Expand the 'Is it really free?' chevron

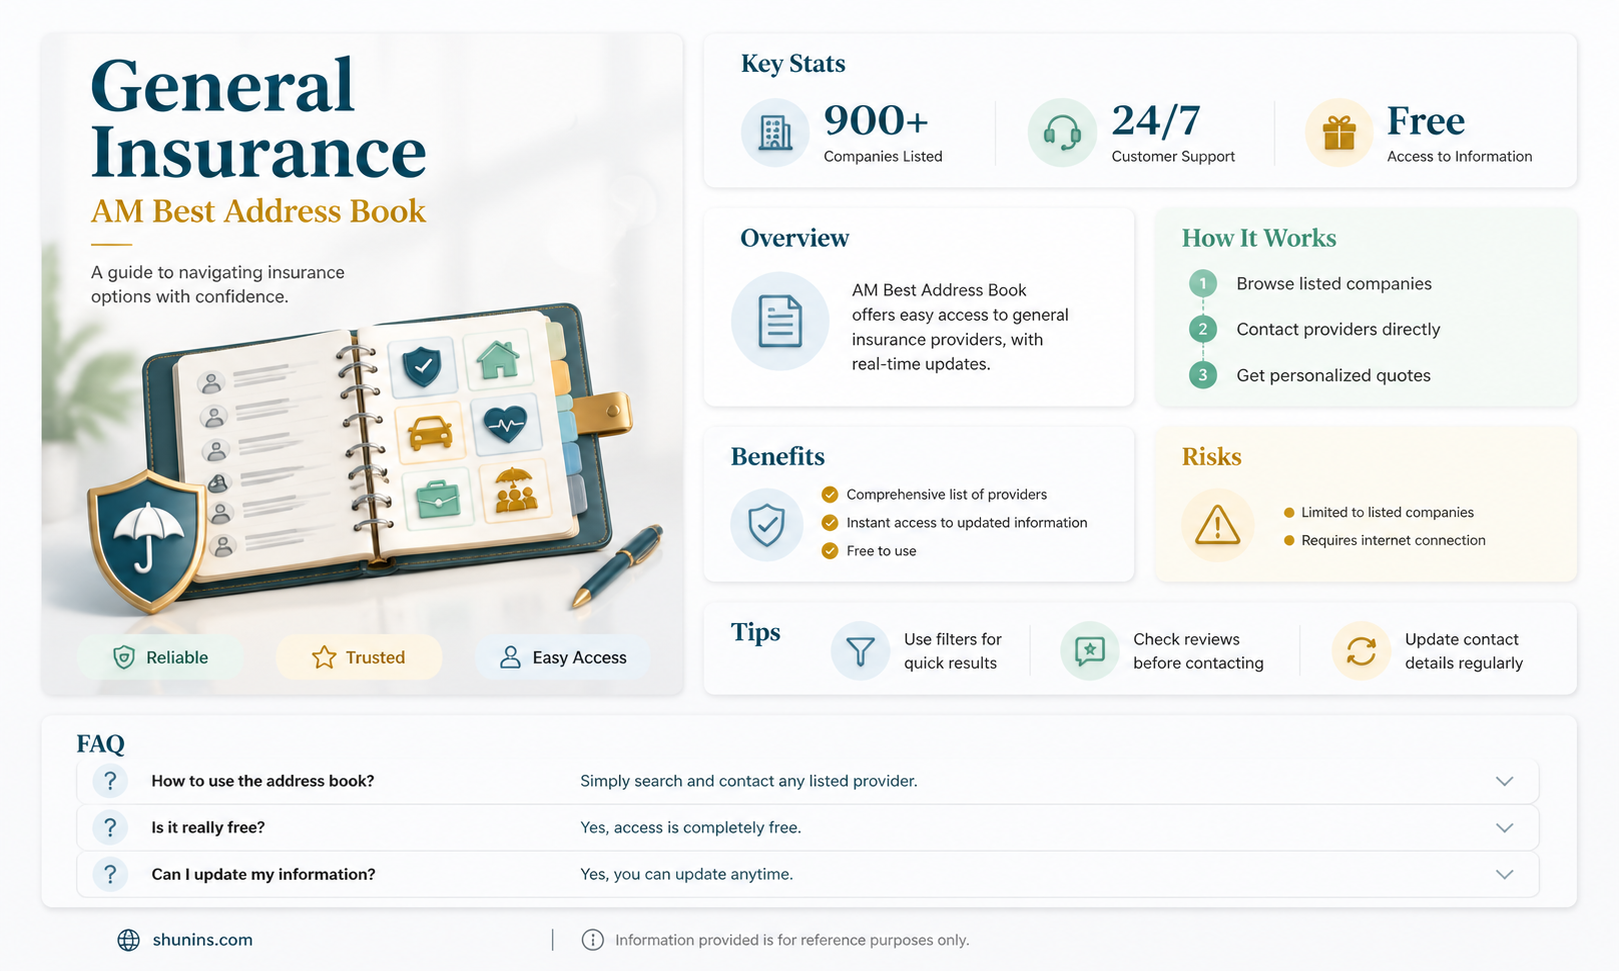pyautogui.click(x=1504, y=828)
